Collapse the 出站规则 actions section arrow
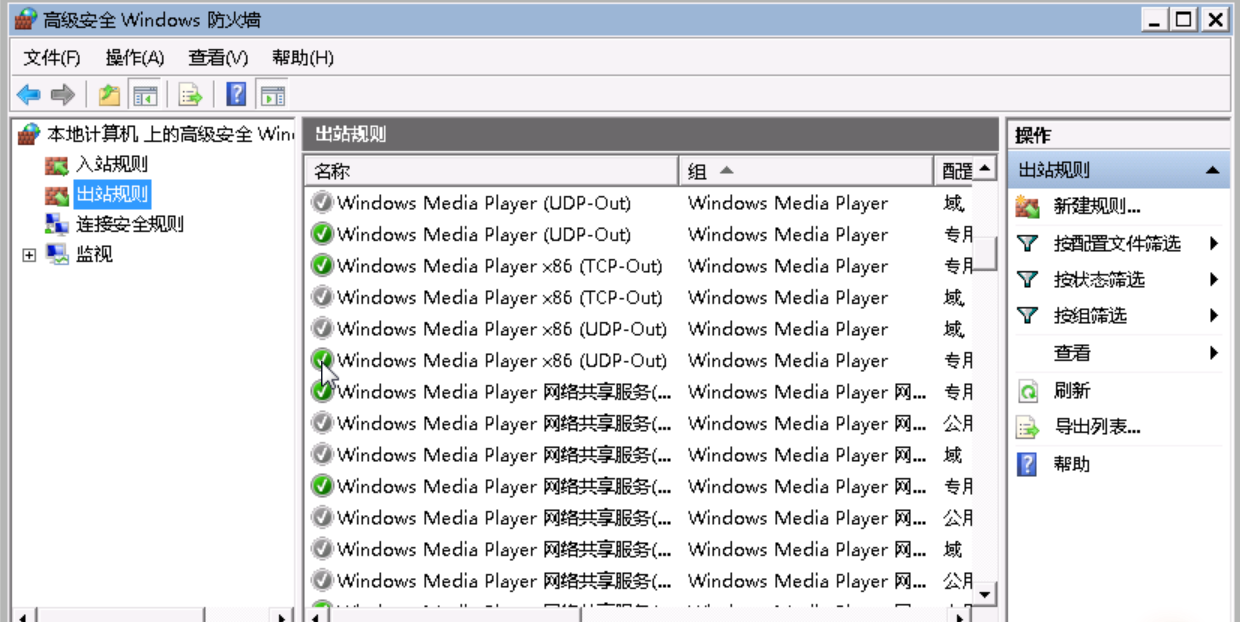 [1213, 171]
